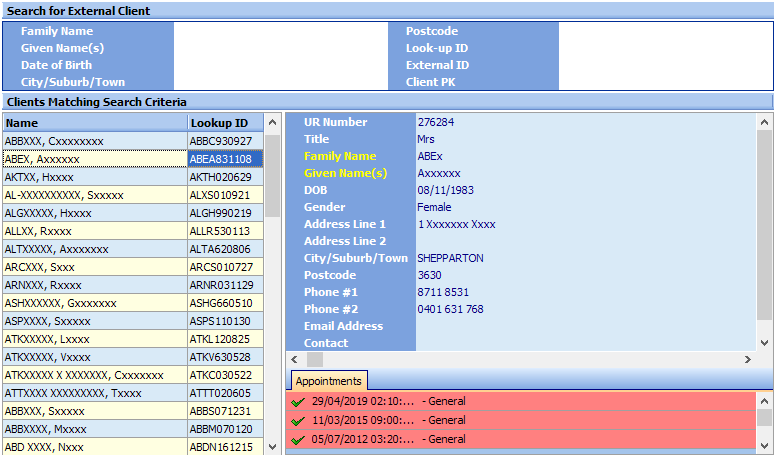
Task: Open the 29/04/2019 General appointment
Action: click(521, 402)
